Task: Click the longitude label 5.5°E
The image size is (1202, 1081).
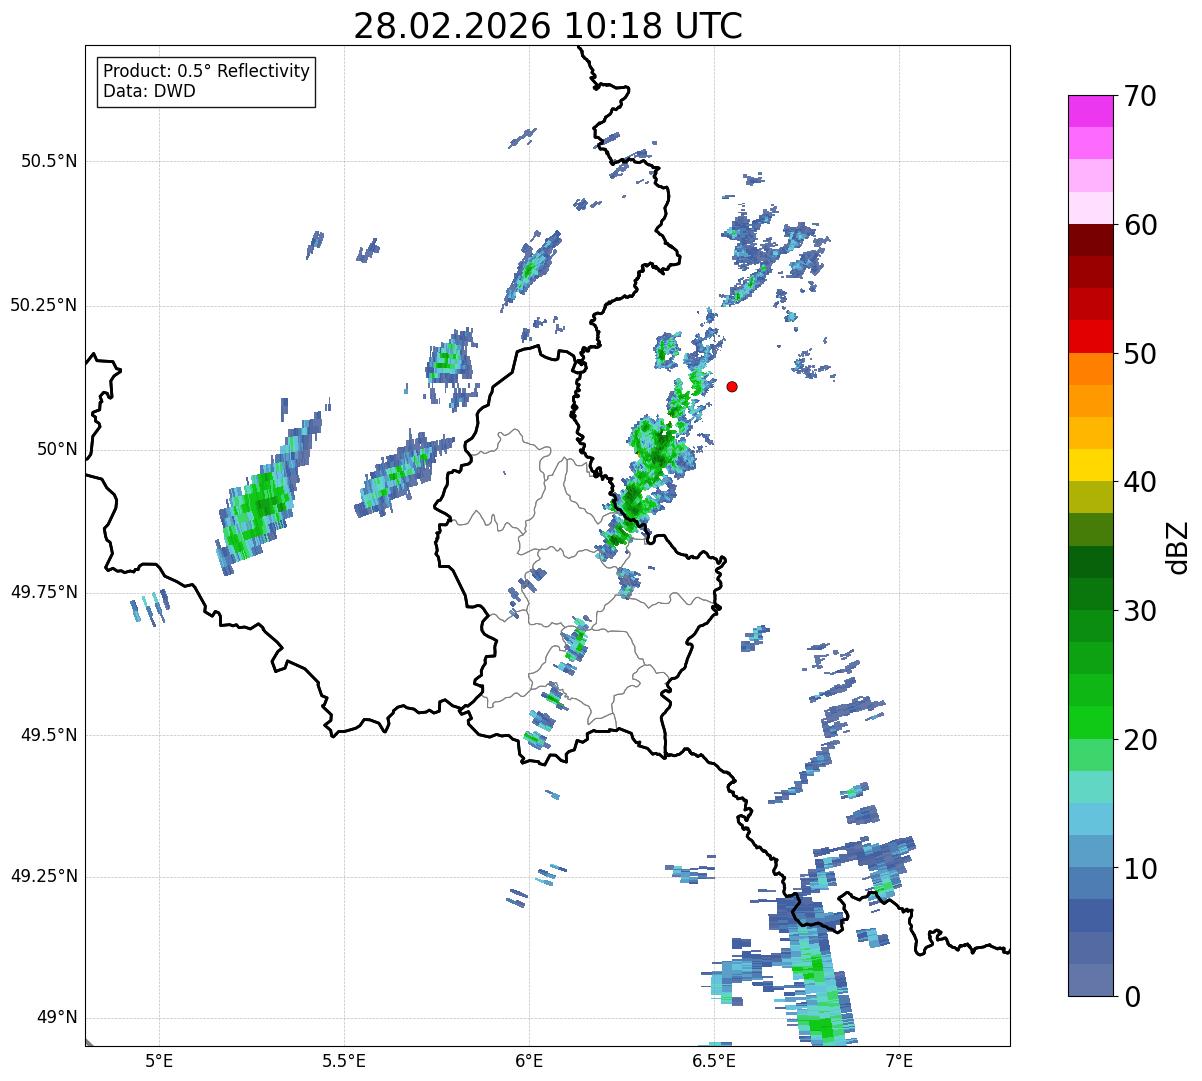Action: [x=344, y=1060]
